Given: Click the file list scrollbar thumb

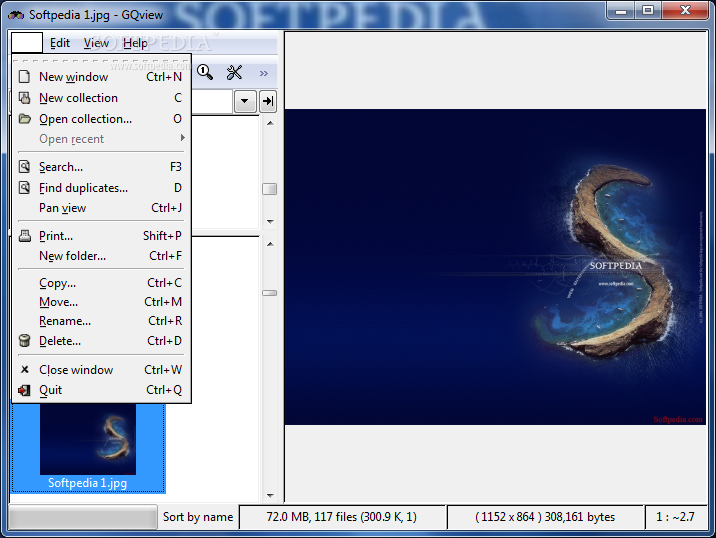Looking at the screenshot, I should [269, 293].
